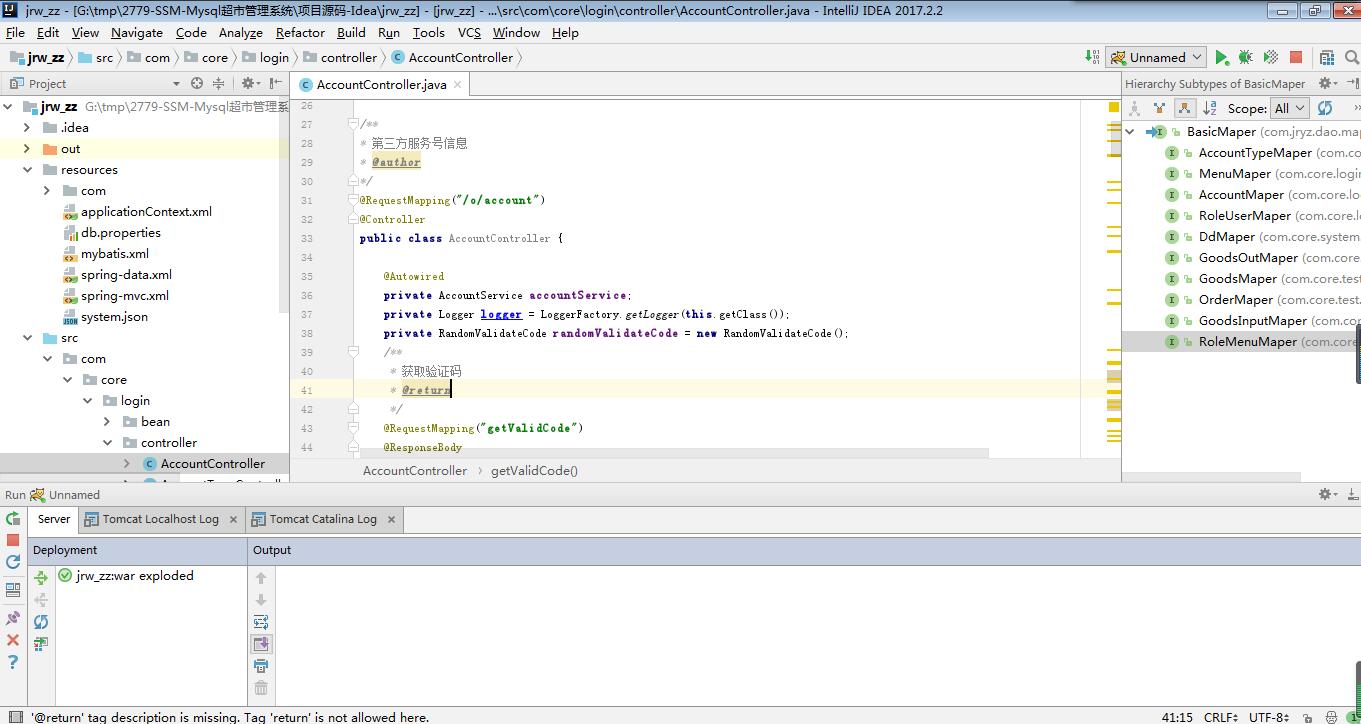Image resolution: width=1361 pixels, height=724 pixels.
Task: Start debugging with the green bug icon
Action: 1246,58
